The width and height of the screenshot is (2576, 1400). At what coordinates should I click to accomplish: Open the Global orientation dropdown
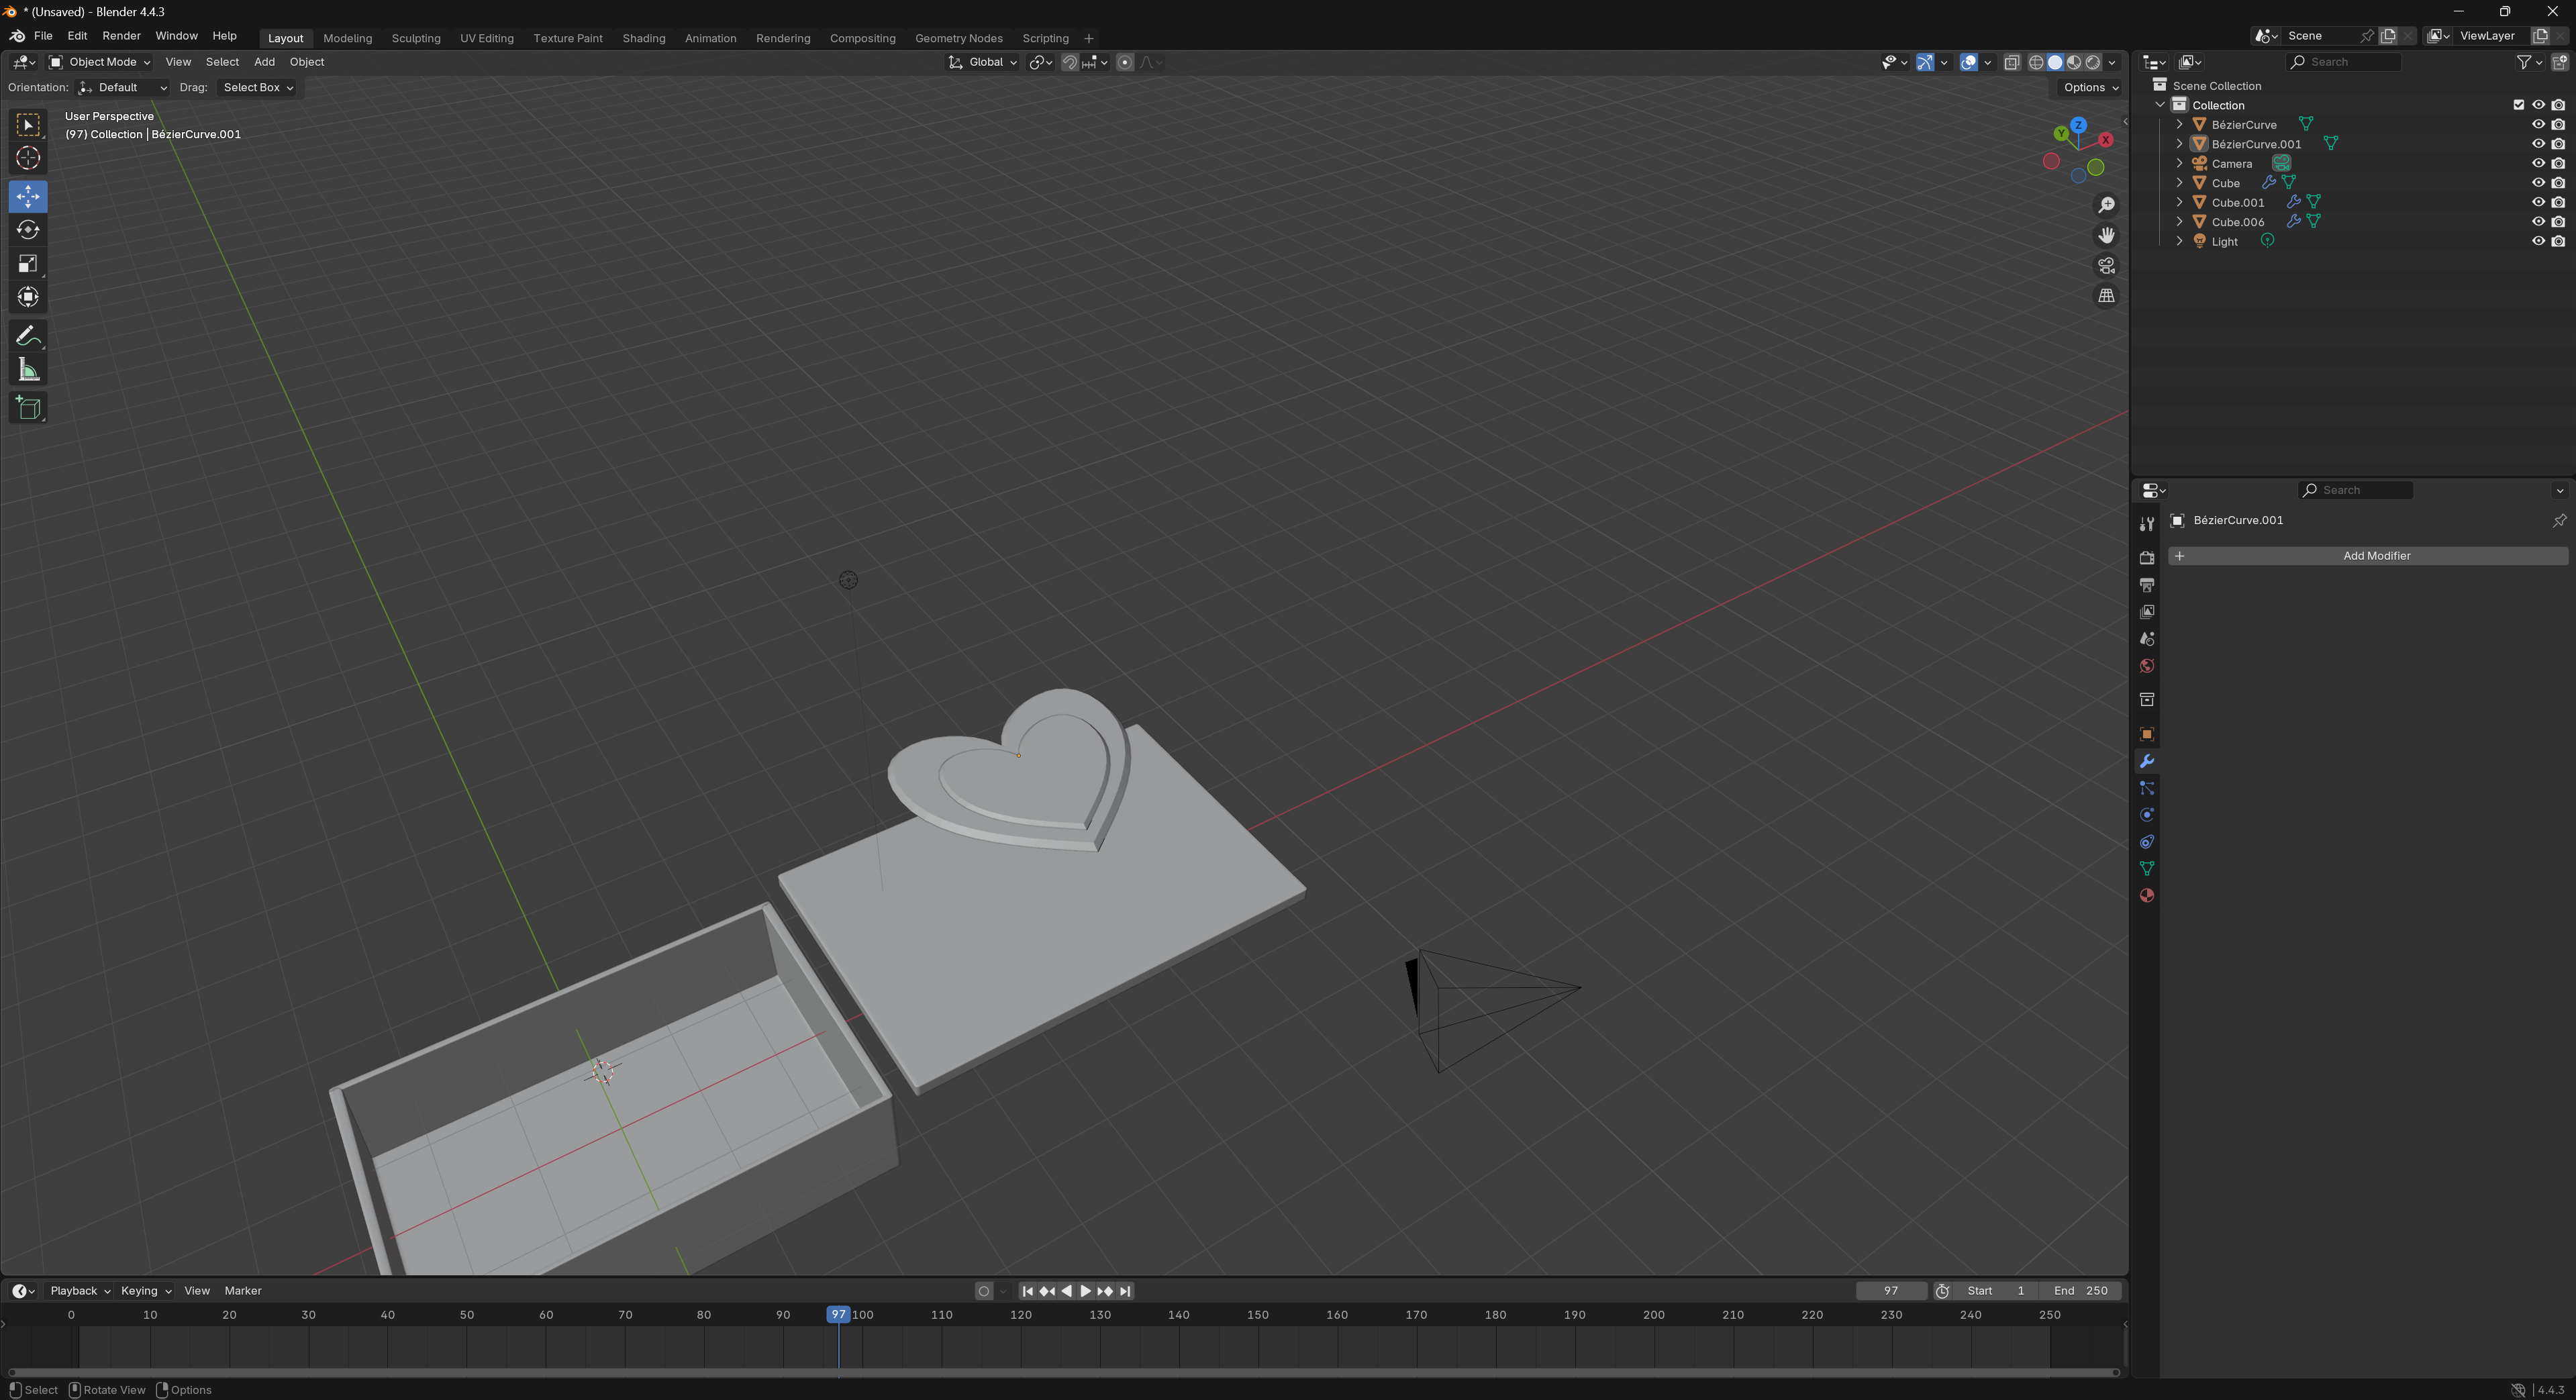[984, 62]
